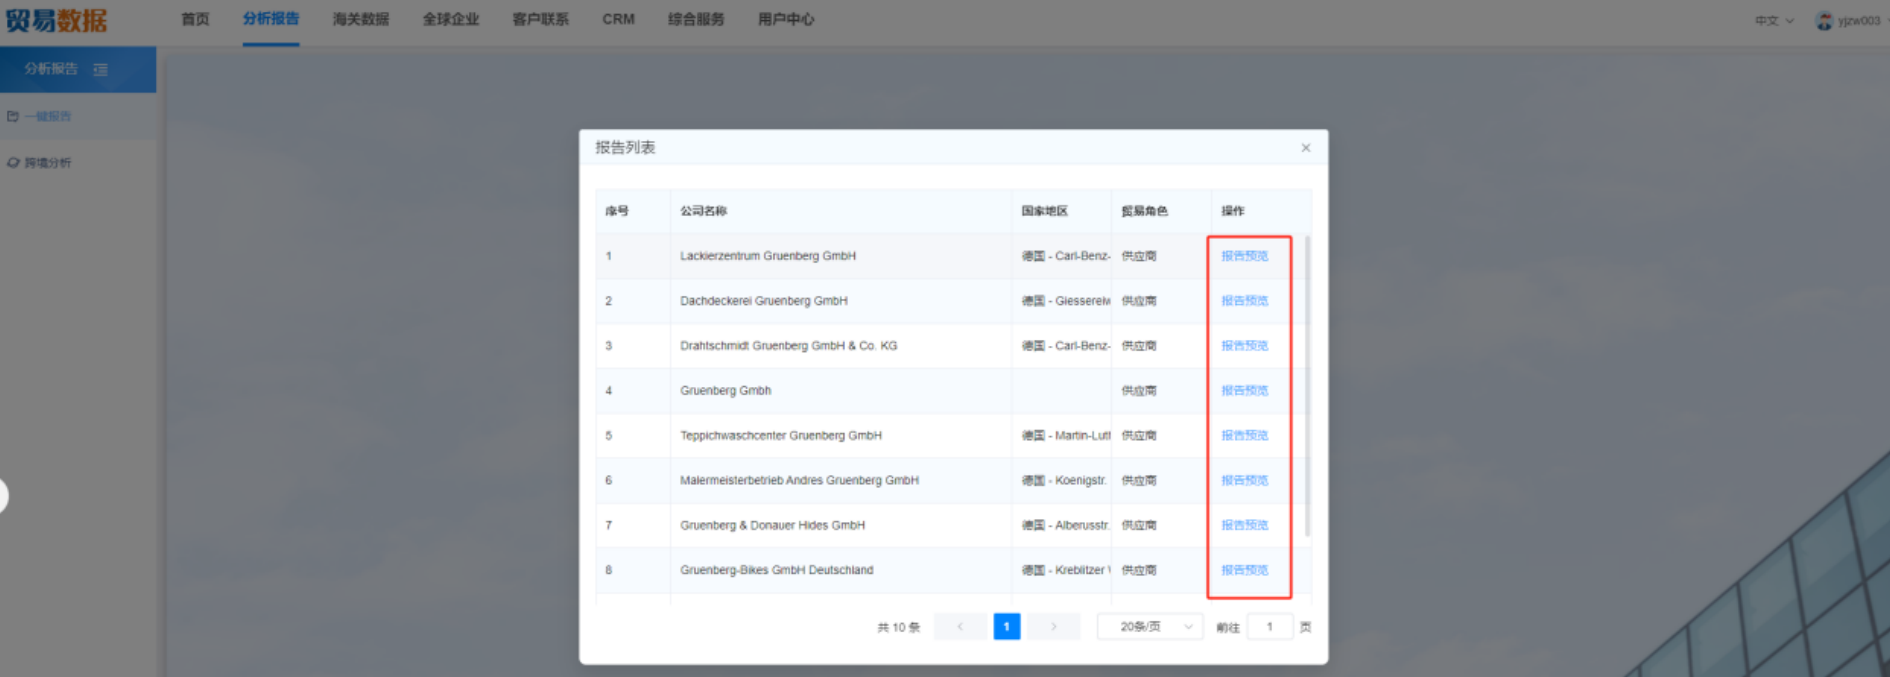Expand the 20条/页 page size dropdown
Screen dimensions: 1890x677
pos(1150,627)
